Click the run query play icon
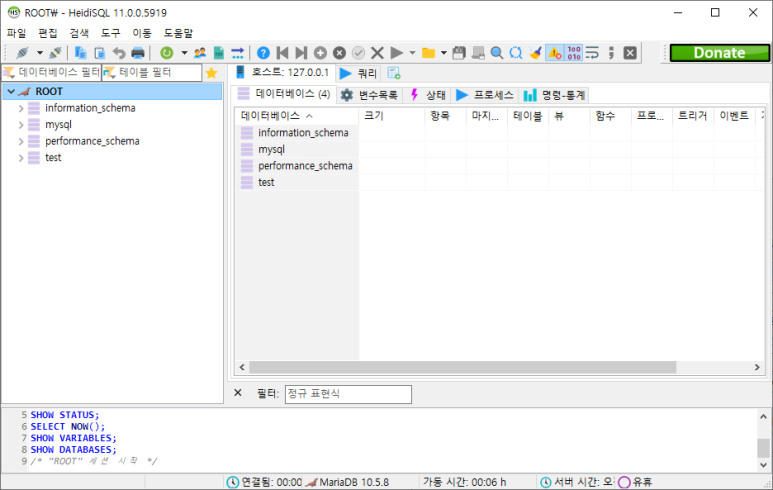Image resolution: width=773 pixels, height=490 pixels. 396,53
